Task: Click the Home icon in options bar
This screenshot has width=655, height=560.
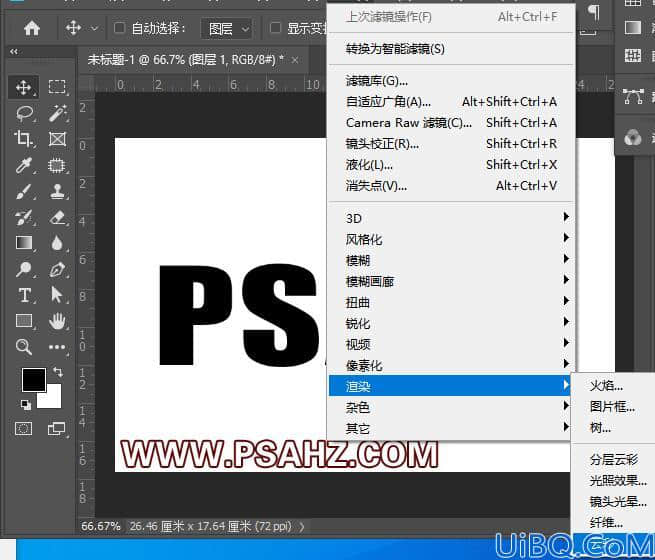Action: coord(32,28)
